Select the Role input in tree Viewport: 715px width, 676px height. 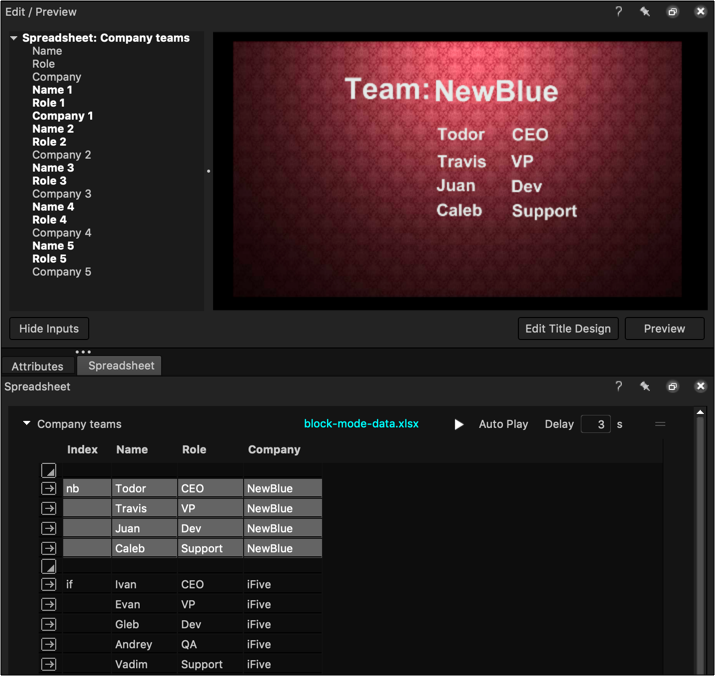[43, 64]
